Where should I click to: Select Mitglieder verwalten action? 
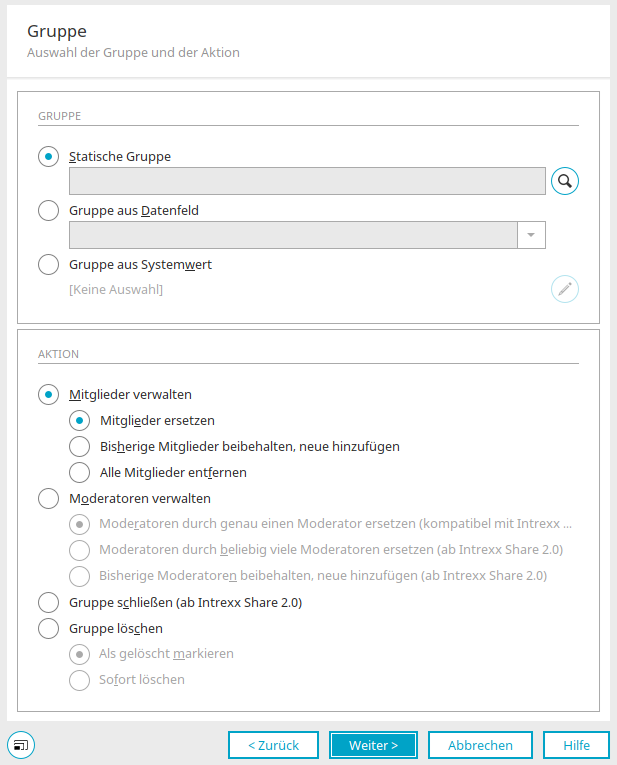pyautogui.click(x=48, y=395)
